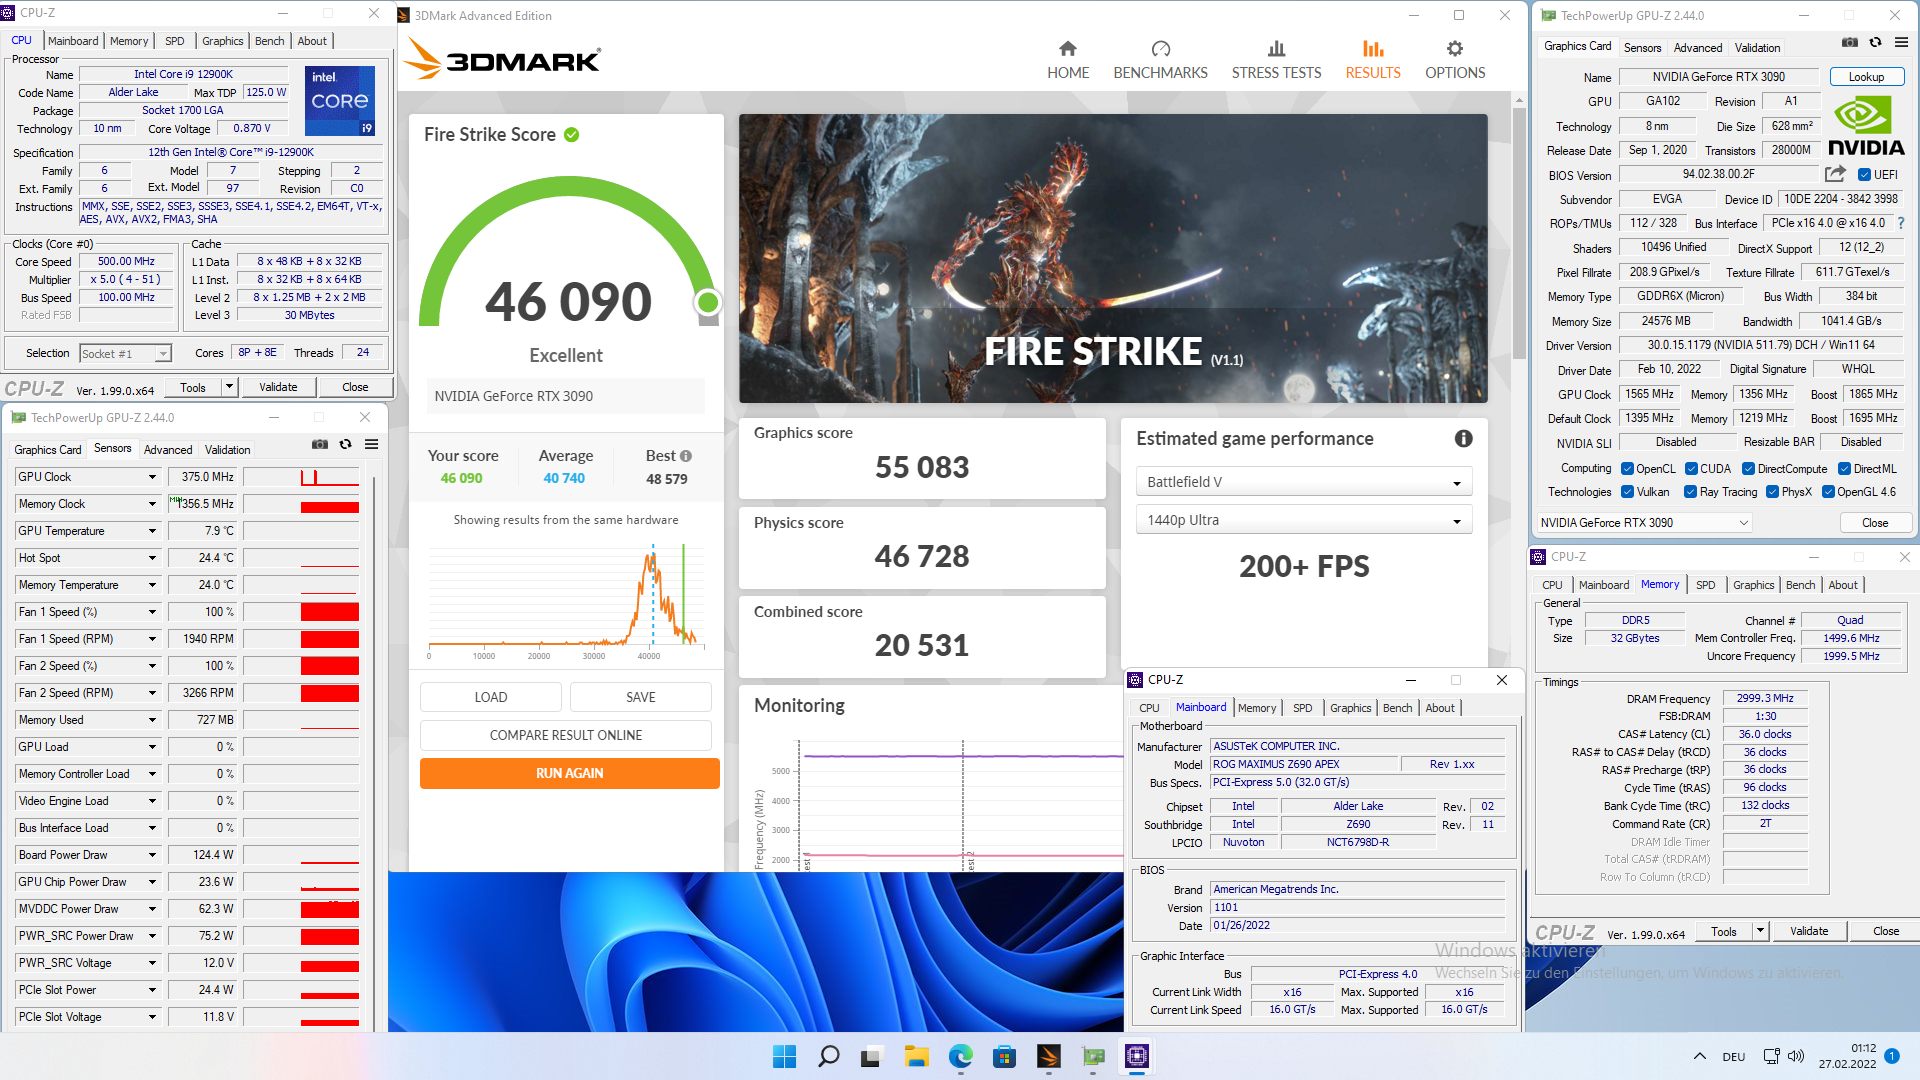The width and height of the screenshot is (1920, 1080).
Task: Open 3DMark HOME section icon
Action: click(x=1068, y=48)
